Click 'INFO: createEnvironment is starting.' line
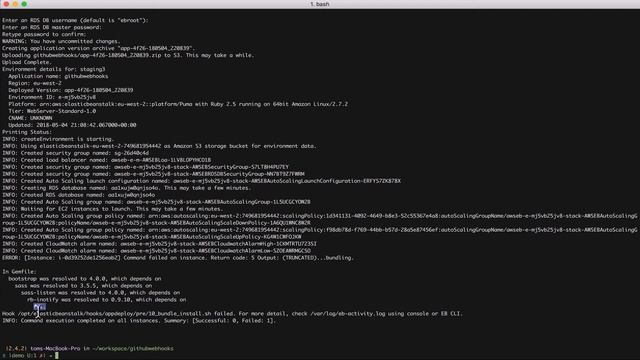This screenshot has height=360, width=640. (58, 139)
